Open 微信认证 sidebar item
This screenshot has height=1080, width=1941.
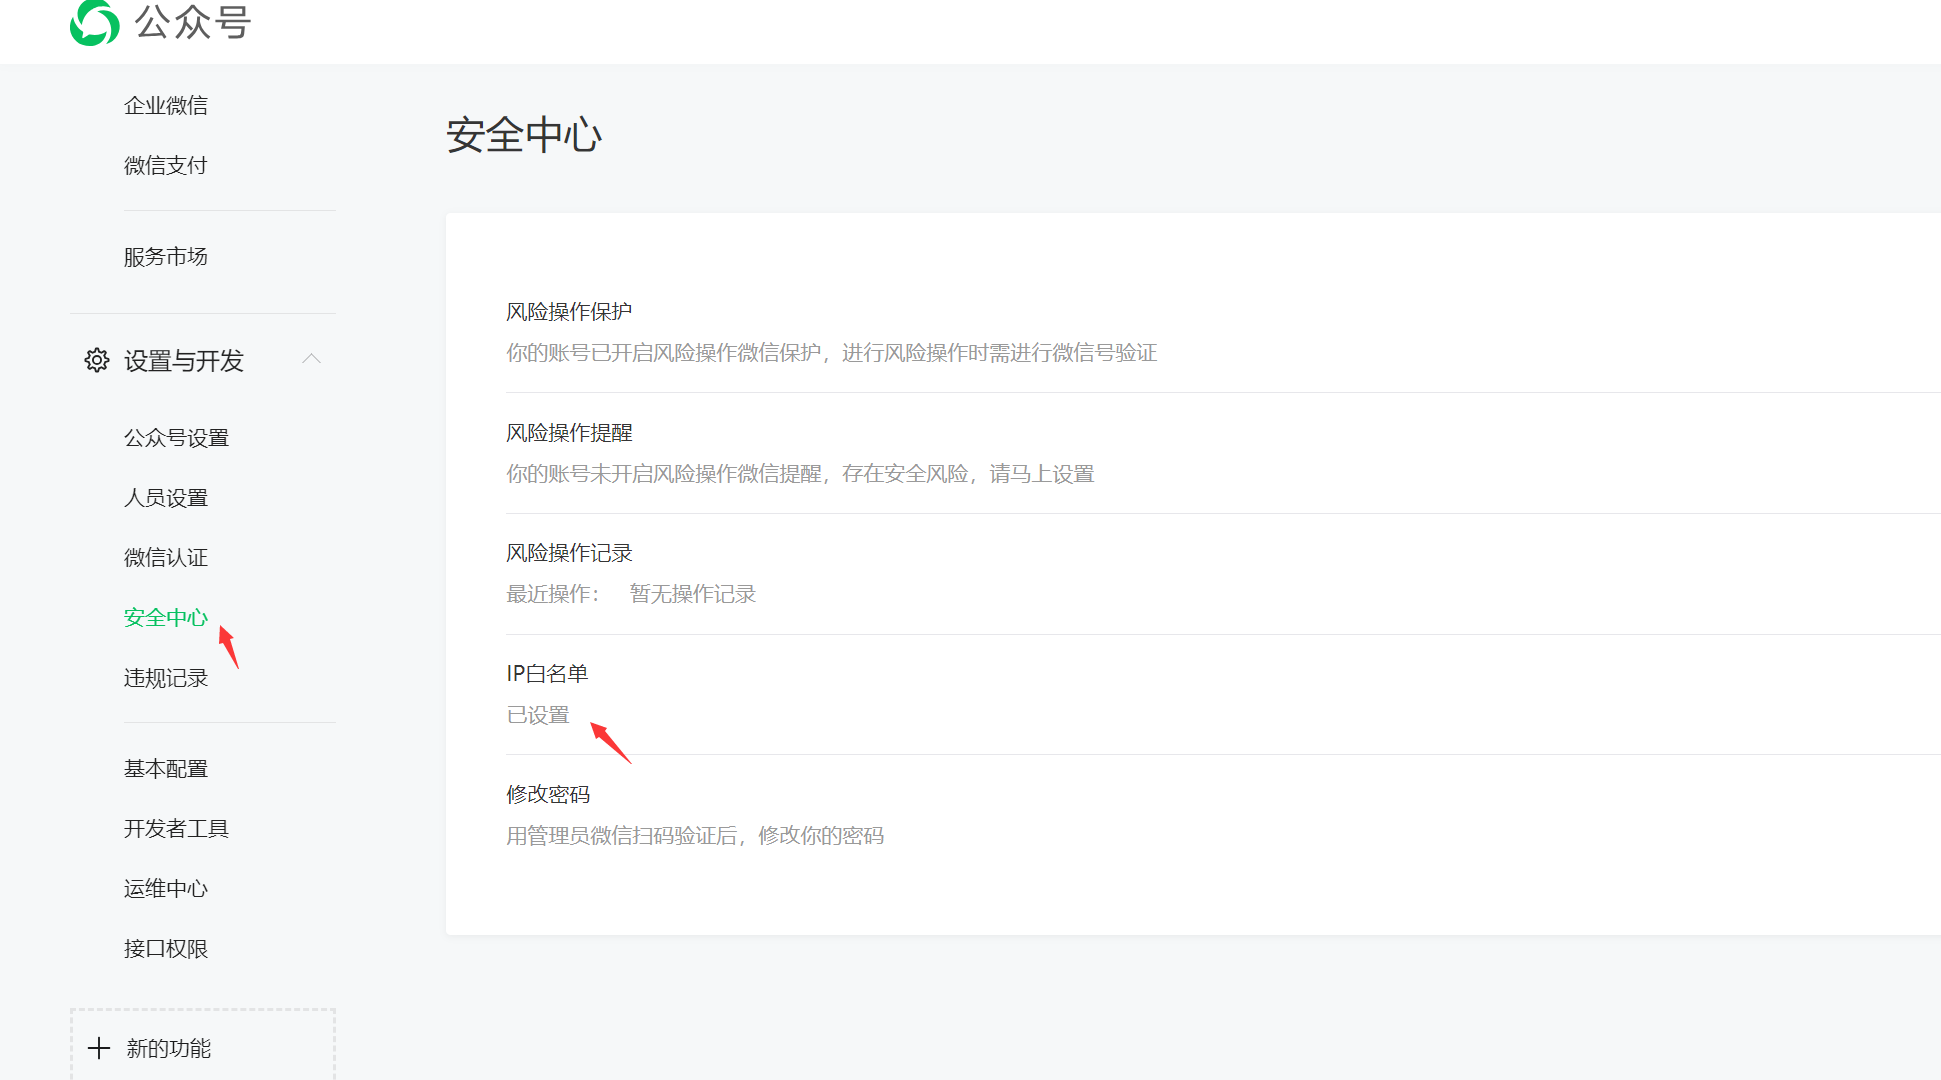166,558
